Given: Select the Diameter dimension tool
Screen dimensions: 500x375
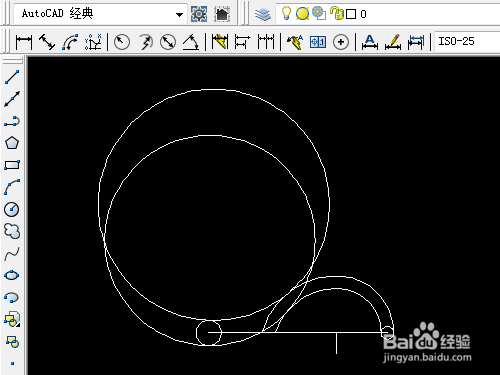Looking at the screenshot, I should pos(168,42).
